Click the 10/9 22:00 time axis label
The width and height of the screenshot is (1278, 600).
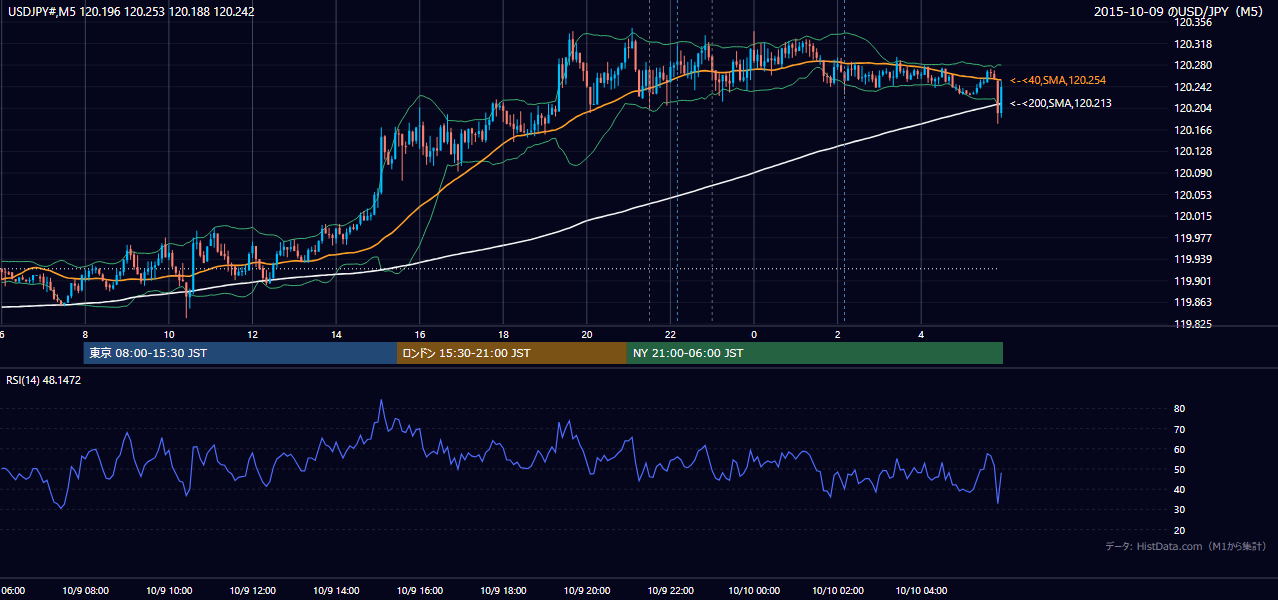(x=672, y=591)
